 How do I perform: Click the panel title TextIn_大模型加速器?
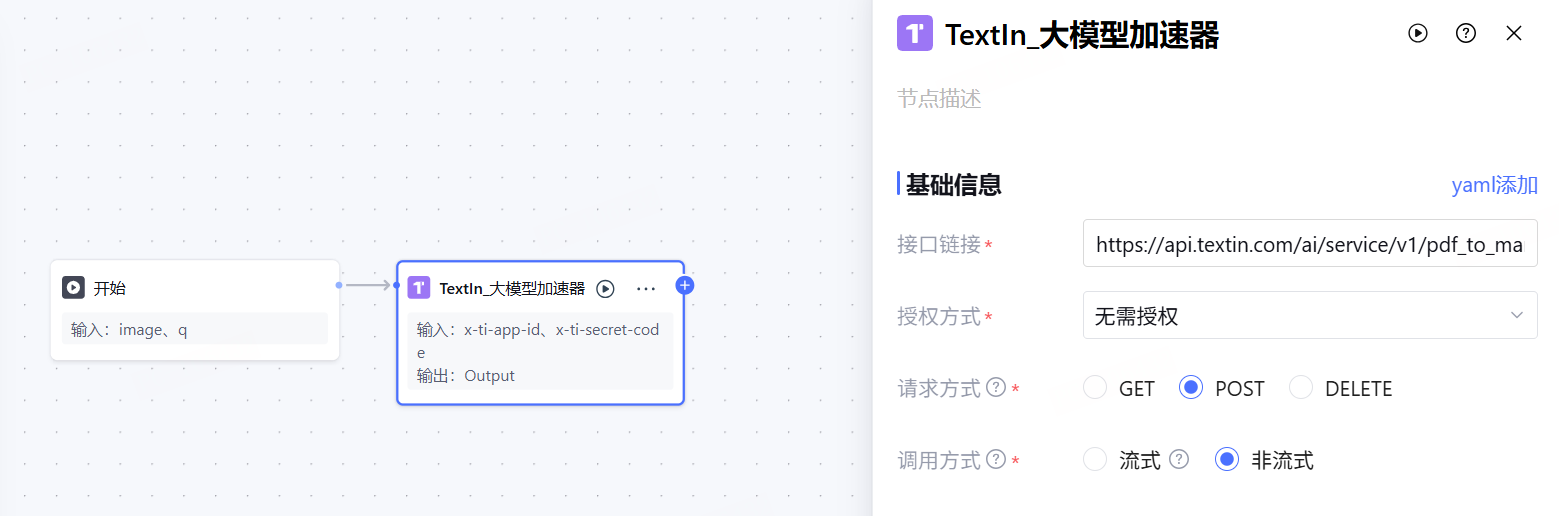[x=1082, y=34]
